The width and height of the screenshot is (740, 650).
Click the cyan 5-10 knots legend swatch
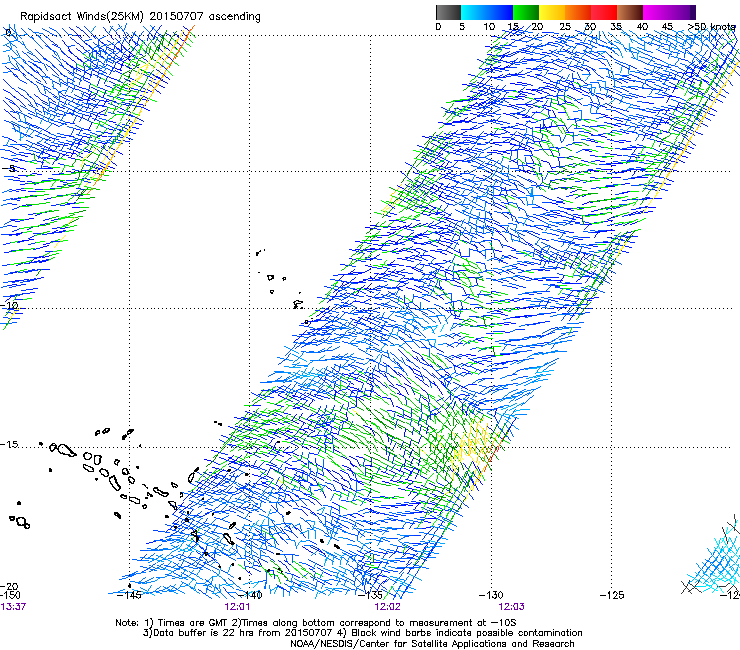click(x=474, y=12)
